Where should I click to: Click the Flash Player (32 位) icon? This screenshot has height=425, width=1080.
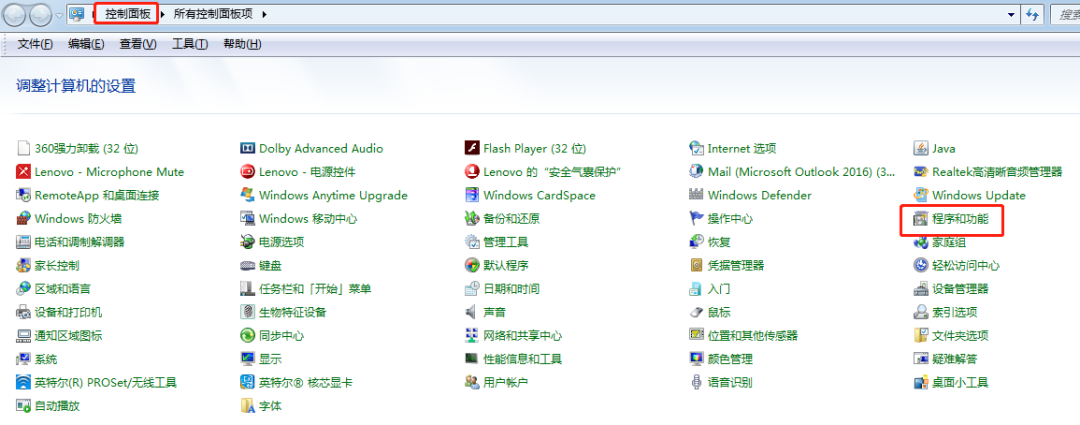click(473, 149)
